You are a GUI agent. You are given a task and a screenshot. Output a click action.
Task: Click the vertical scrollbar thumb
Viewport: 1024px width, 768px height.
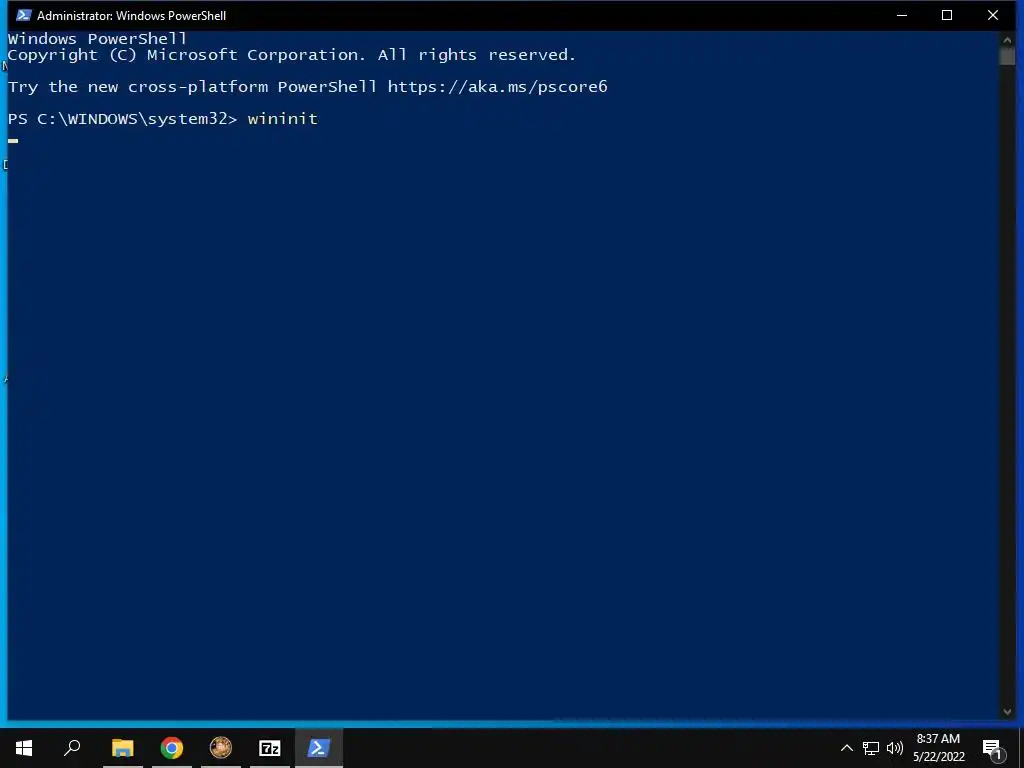tap(1006, 57)
